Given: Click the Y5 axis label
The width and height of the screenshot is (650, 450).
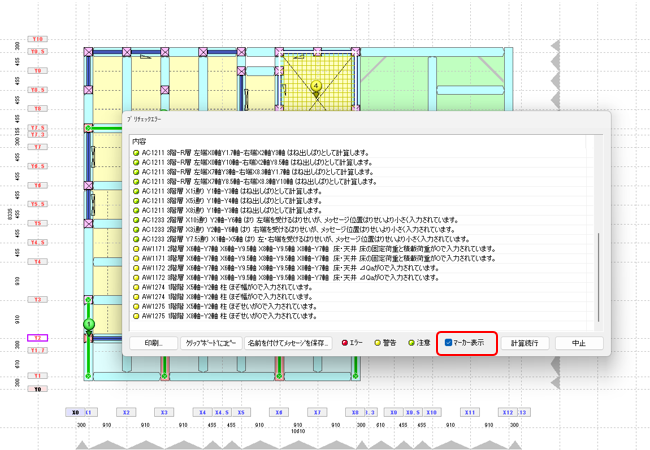Looking at the screenshot, I should 38,223.
